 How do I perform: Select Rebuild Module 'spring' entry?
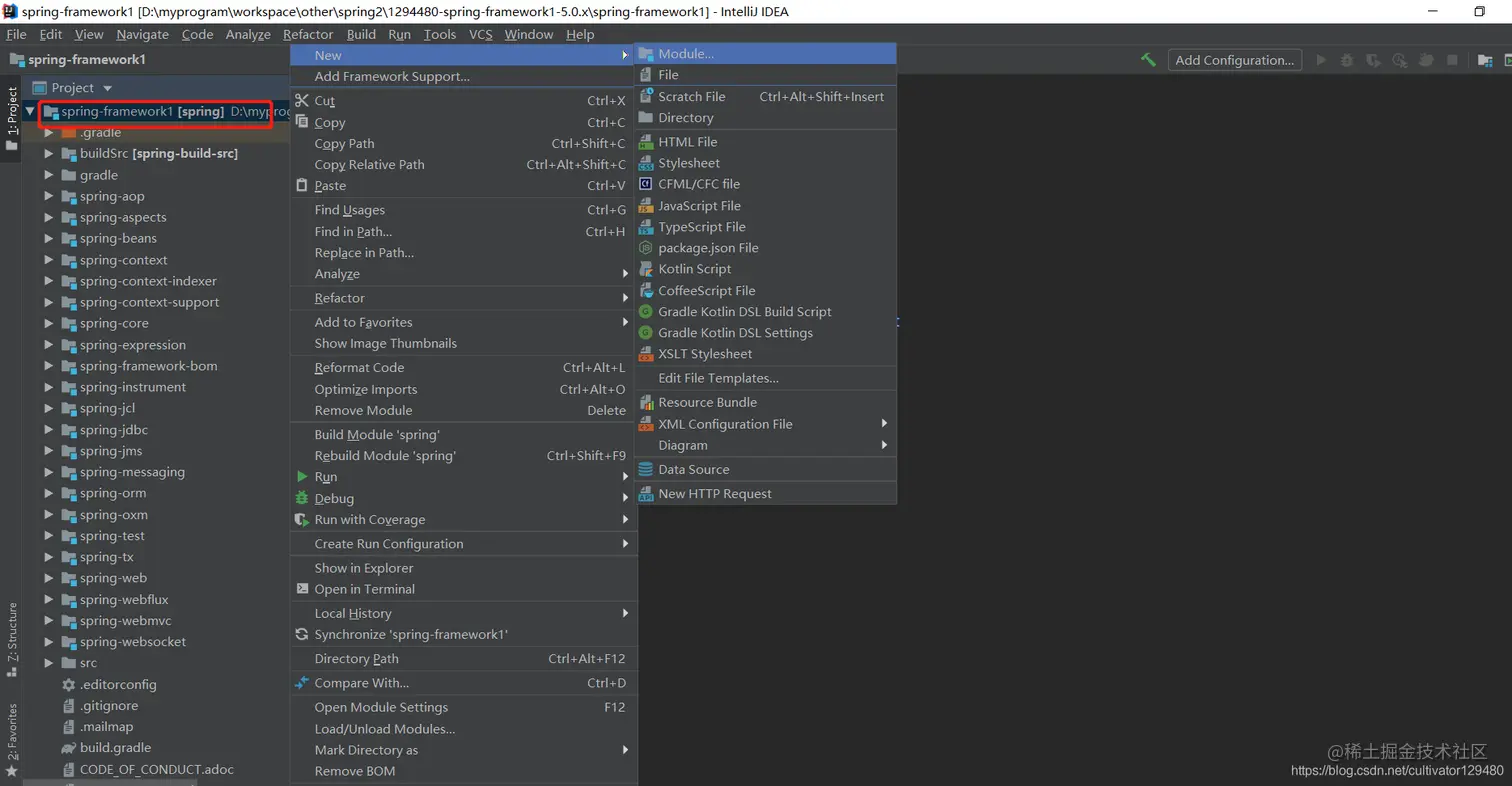pyautogui.click(x=385, y=456)
